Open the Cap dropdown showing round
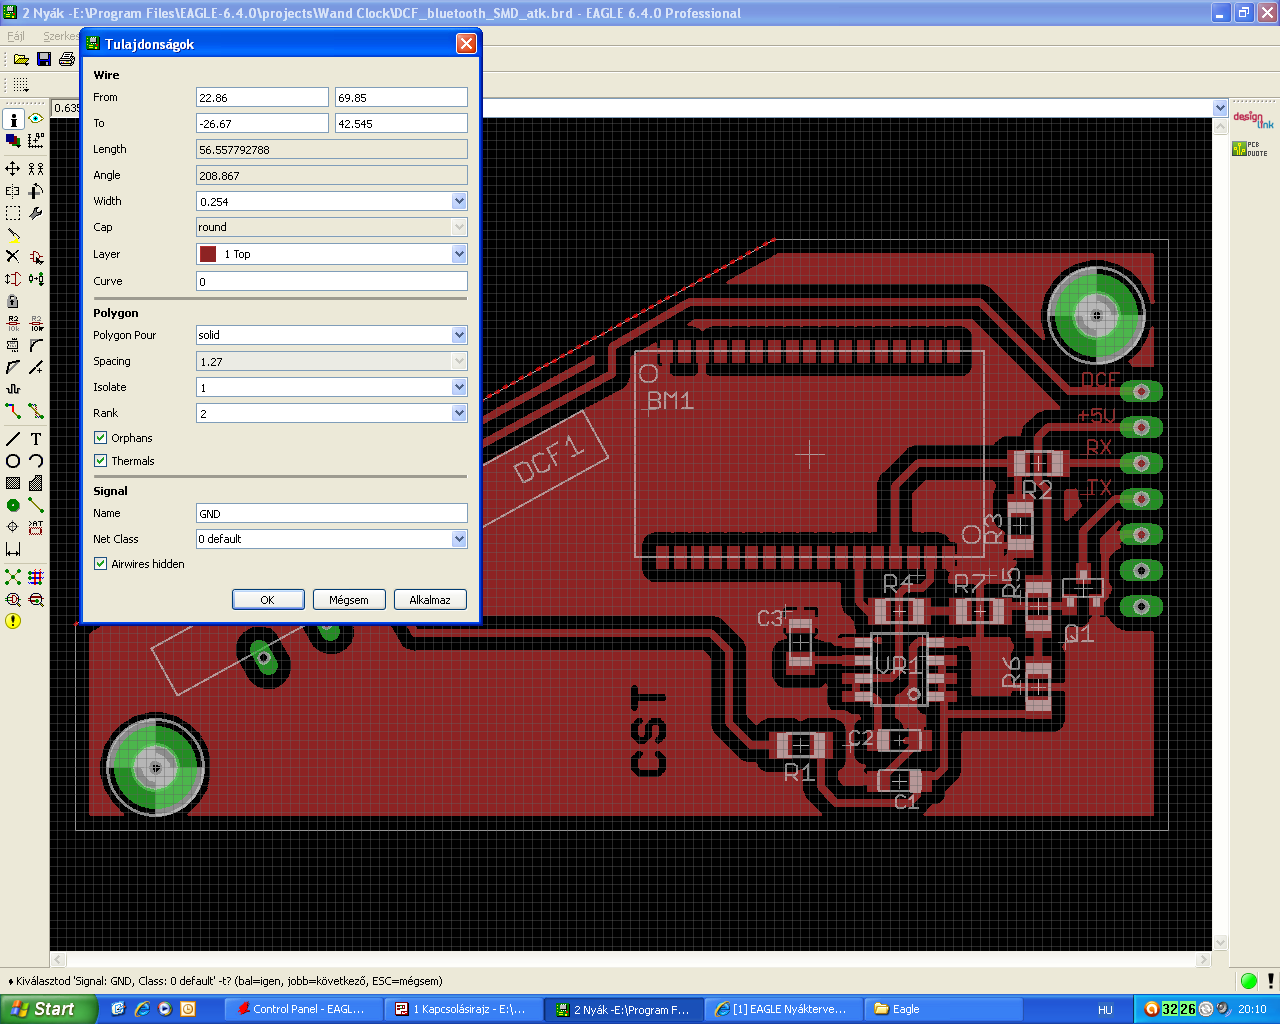This screenshot has height=1024, width=1280. tap(459, 227)
